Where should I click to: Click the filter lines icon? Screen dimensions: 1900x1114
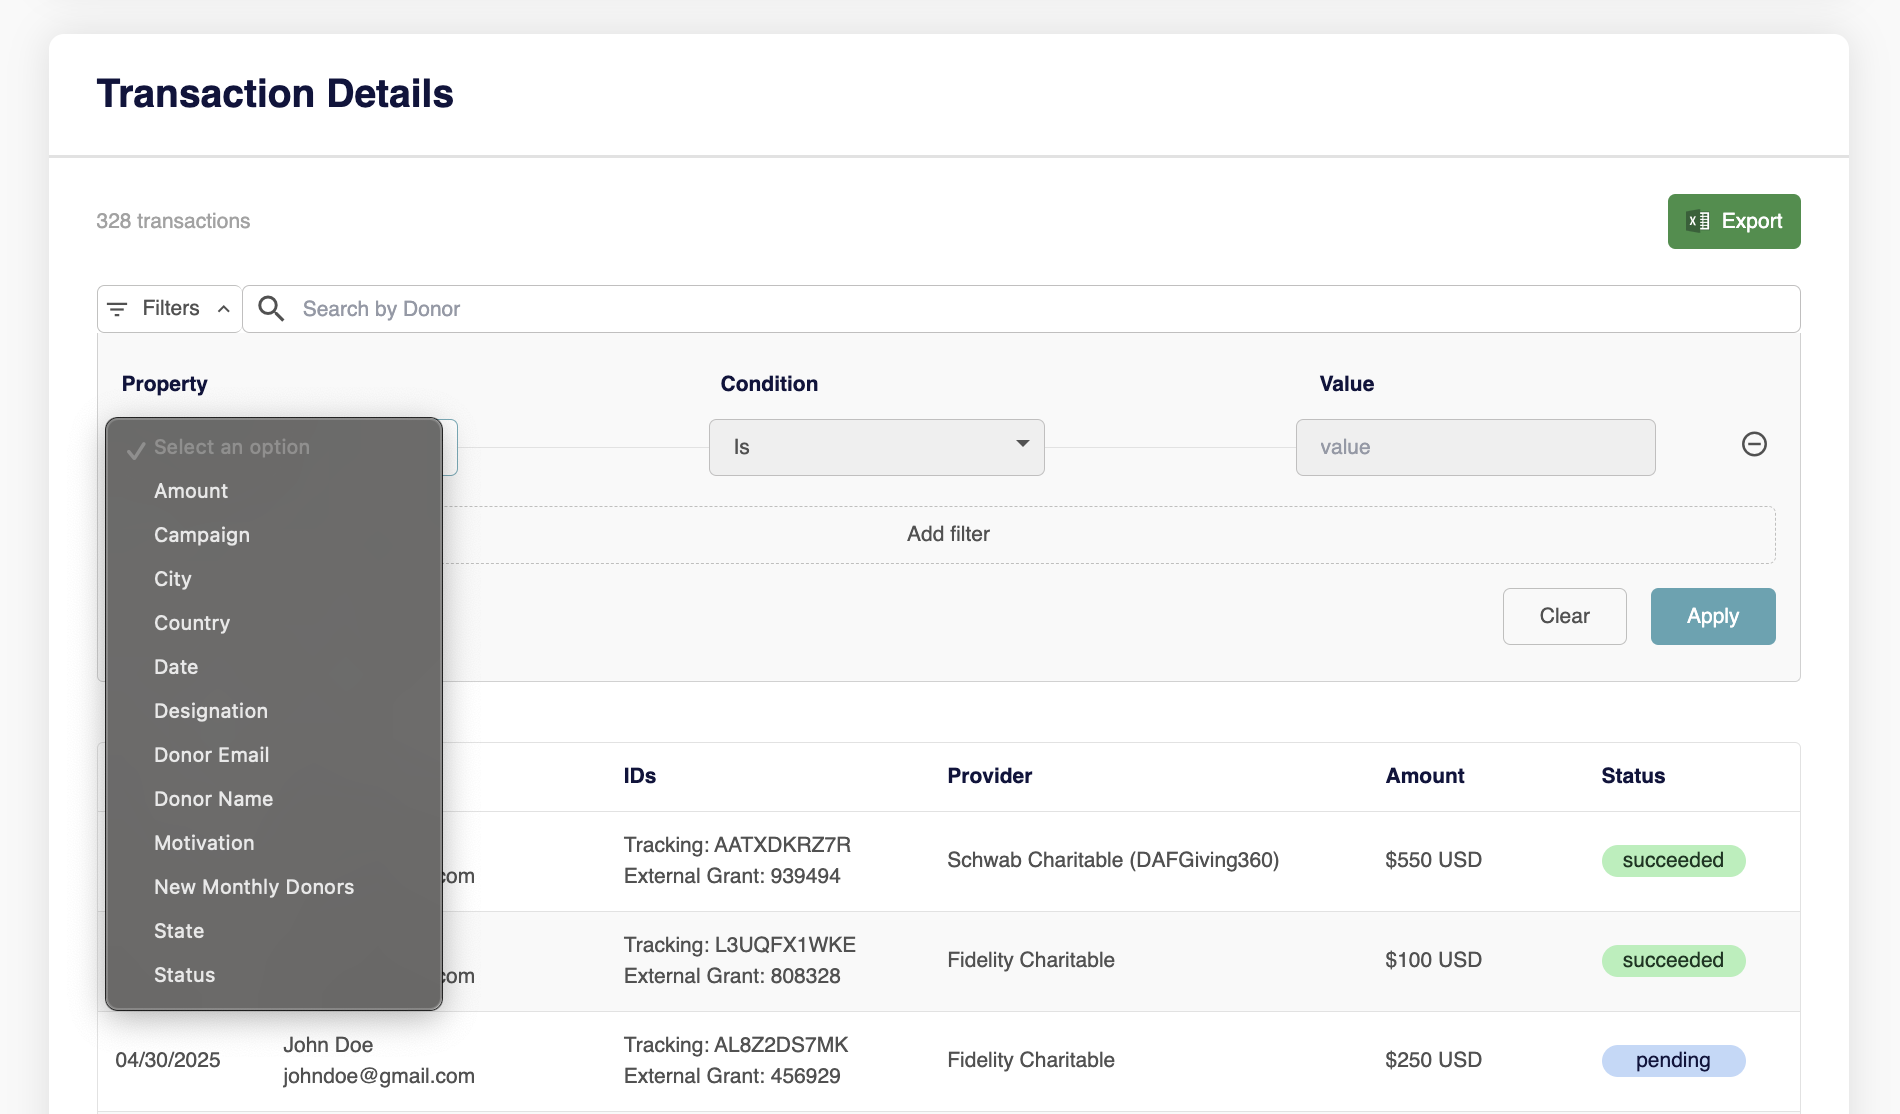(x=117, y=309)
